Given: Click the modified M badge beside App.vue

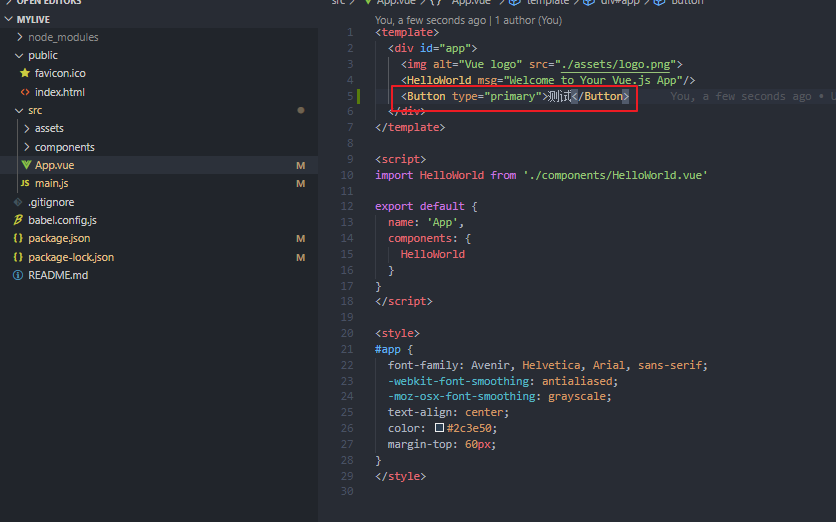Looking at the screenshot, I should tap(301, 165).
